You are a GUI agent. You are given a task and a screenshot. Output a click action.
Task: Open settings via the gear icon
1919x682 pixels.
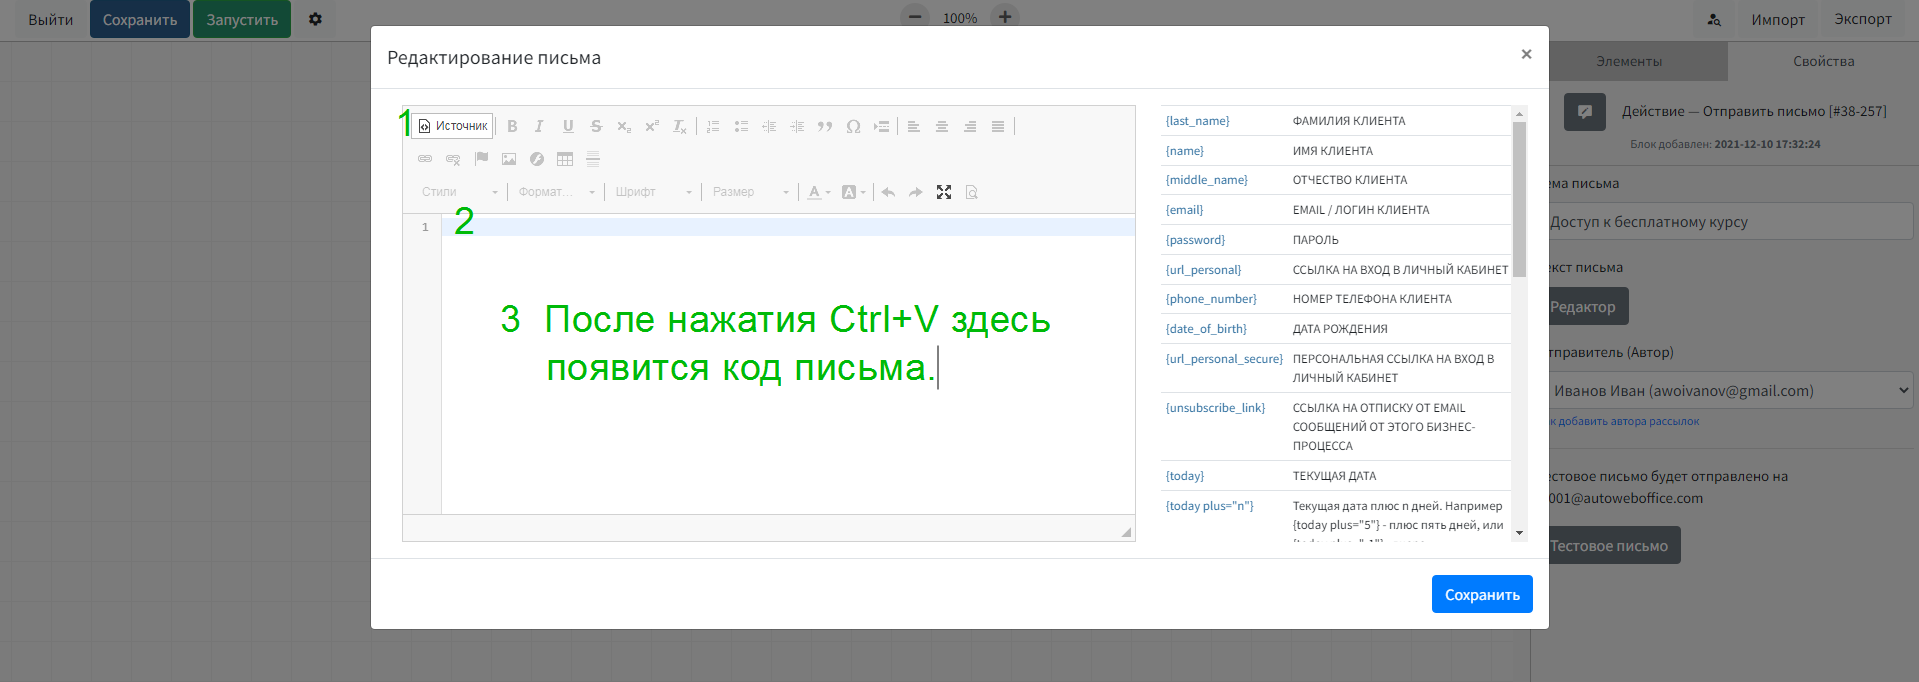click(315, 19)
